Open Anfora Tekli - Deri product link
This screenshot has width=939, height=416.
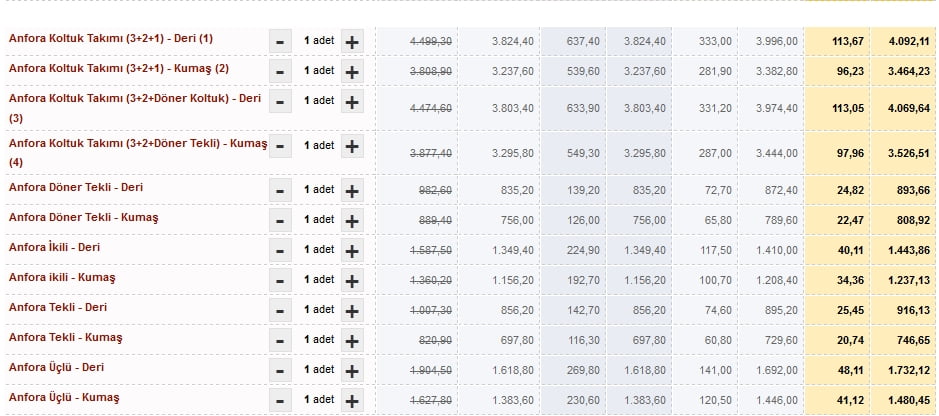(x=57, y=307)
